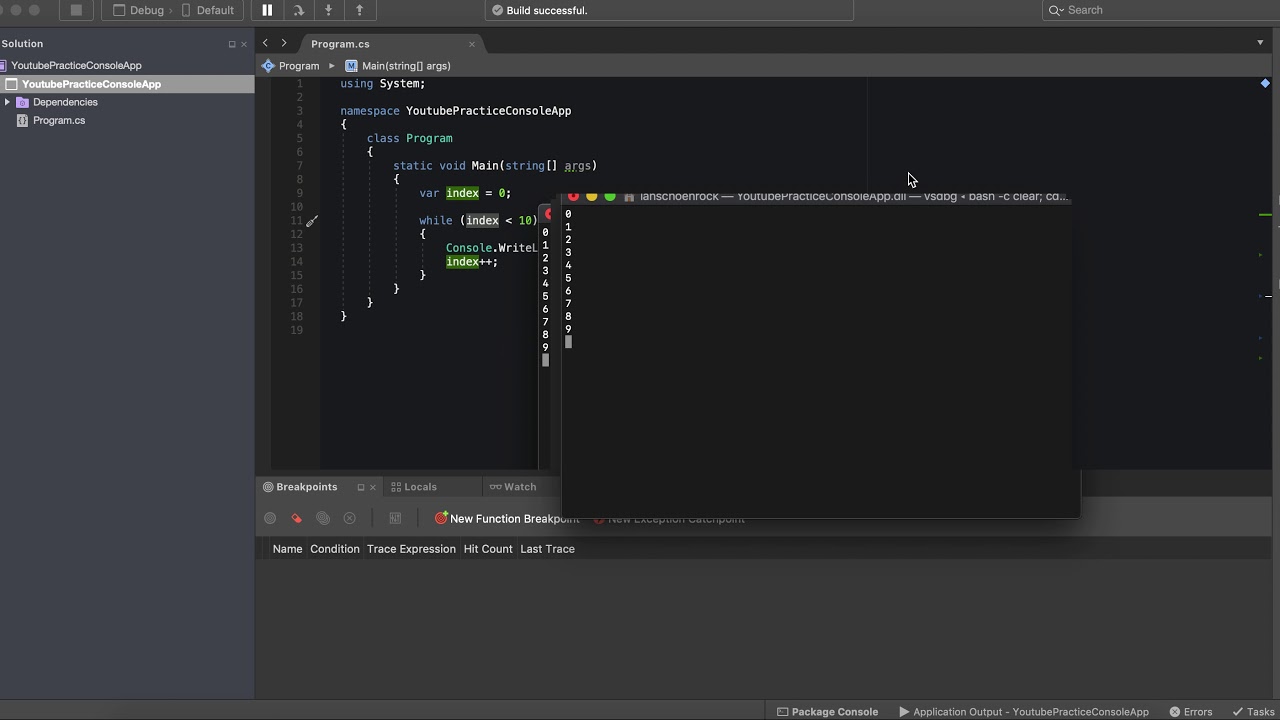
Task: Pause execution in the debug toolbar
Action: pos(267,10)
